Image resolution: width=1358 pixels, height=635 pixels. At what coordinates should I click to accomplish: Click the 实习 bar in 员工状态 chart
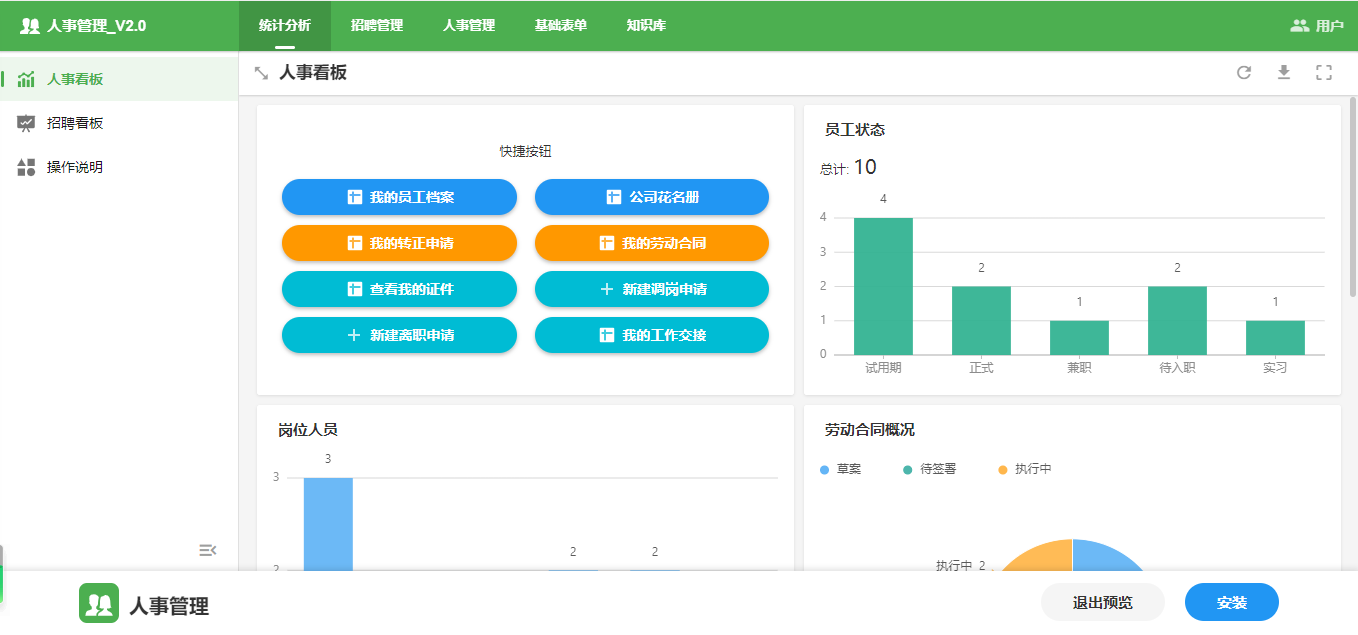(x=1275, y=338)
